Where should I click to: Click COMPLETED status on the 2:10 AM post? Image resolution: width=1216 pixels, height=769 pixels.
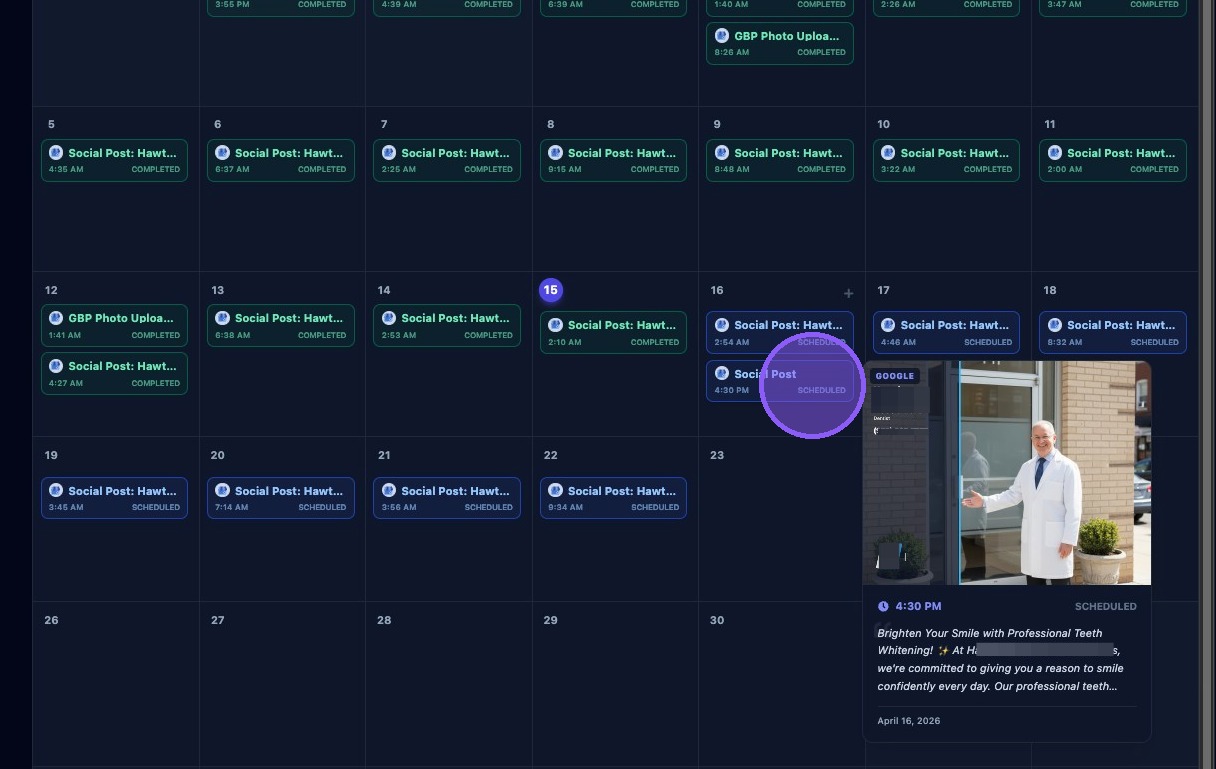(x=655, y=342)
